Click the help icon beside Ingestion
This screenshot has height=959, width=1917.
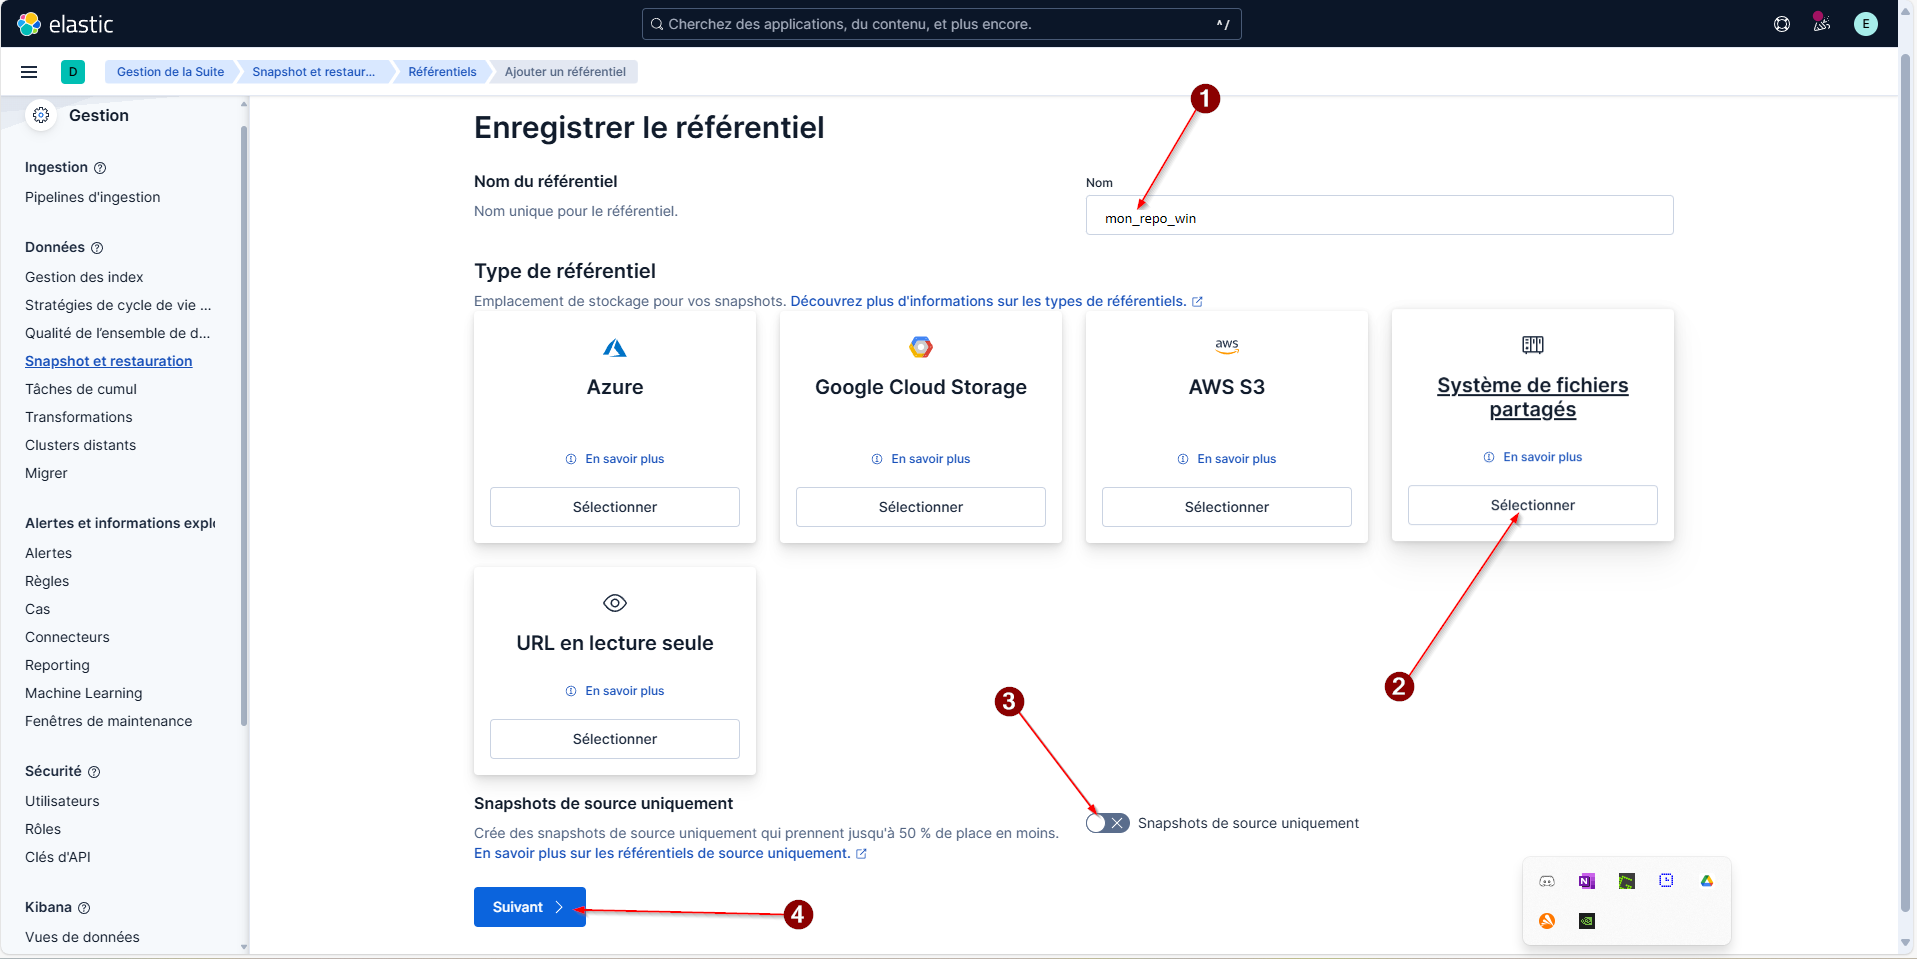coord(100,168)
